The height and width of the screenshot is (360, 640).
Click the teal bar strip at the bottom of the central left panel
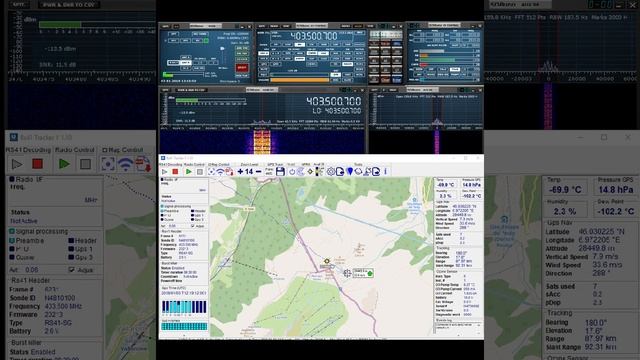point(184,326)
